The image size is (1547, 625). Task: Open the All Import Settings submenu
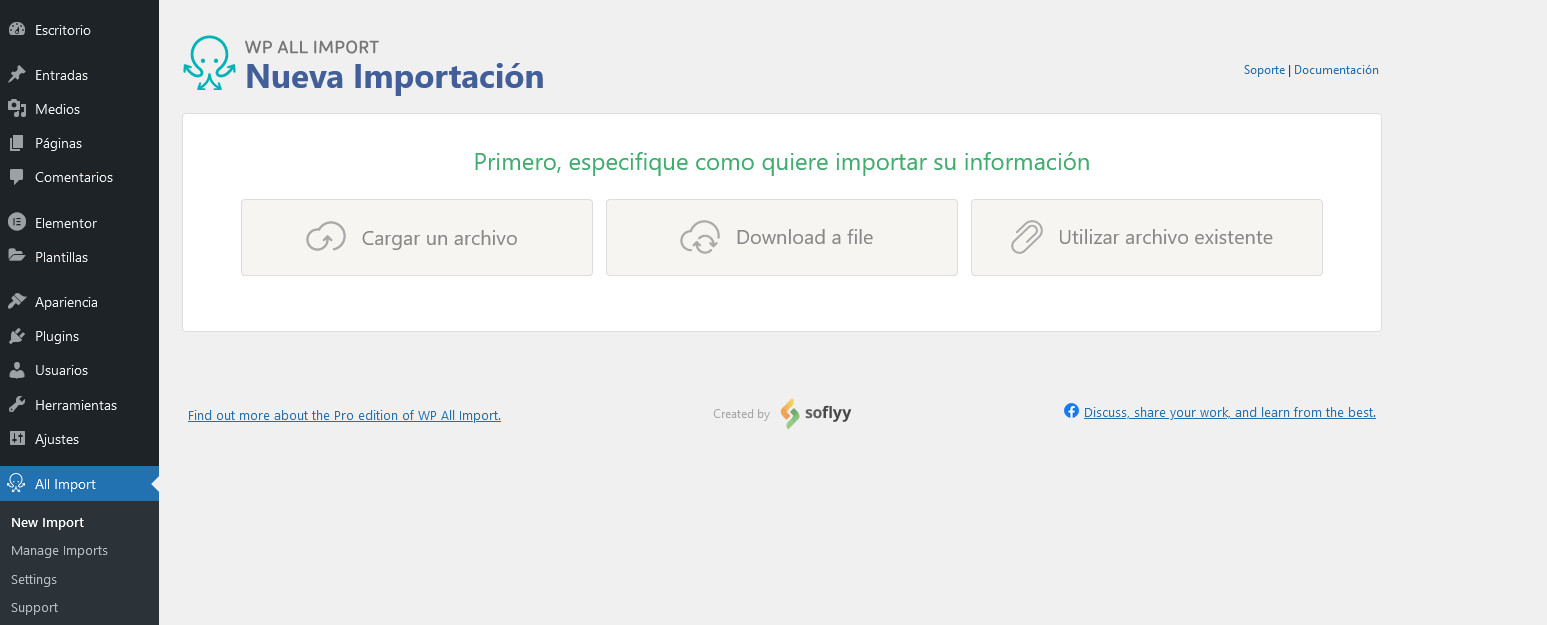tap(34, 580)
